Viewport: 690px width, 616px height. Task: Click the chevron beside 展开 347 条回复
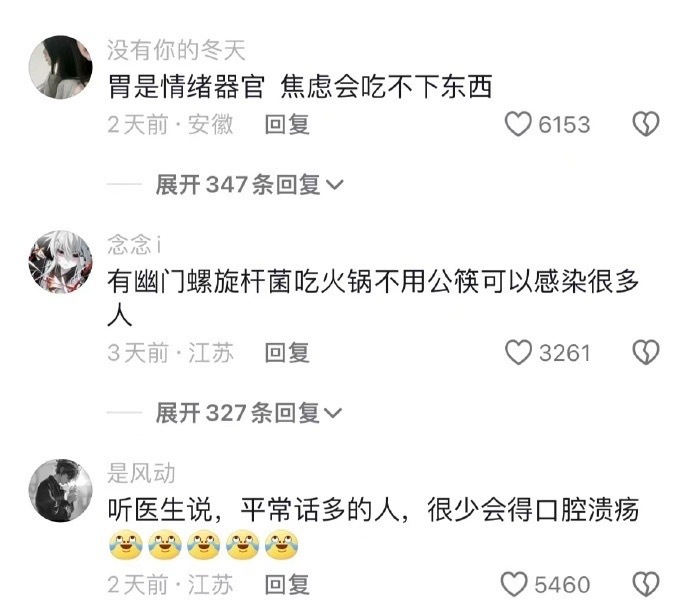click(334, 185)
